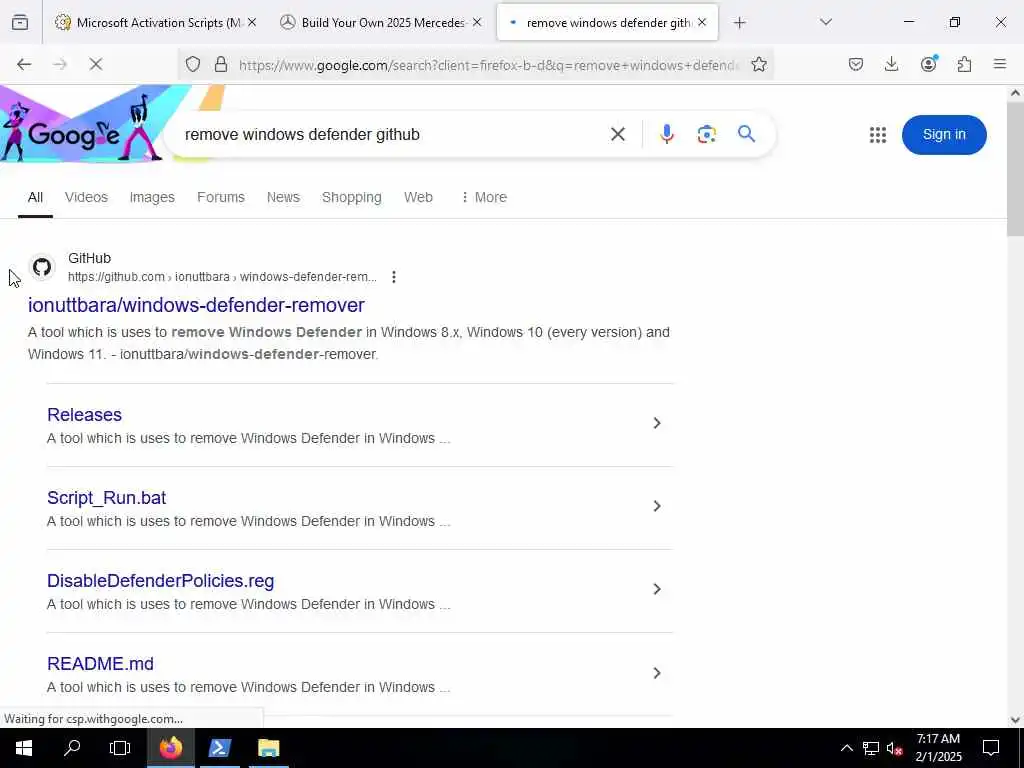The image size is (1024, 768).
Task: Click the page vertical scrollbar thumb
Action: [1015, 168]
